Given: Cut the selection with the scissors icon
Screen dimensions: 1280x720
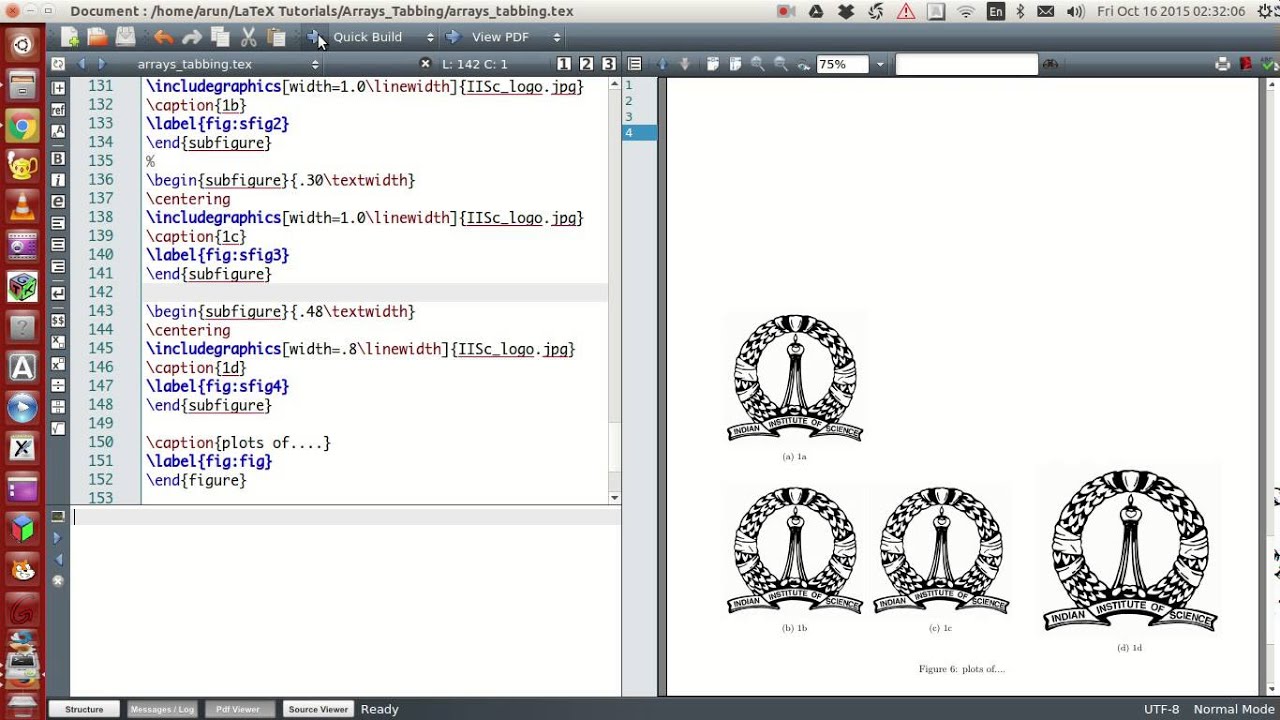Looking at the screenshot, I should tap(249, 37).
